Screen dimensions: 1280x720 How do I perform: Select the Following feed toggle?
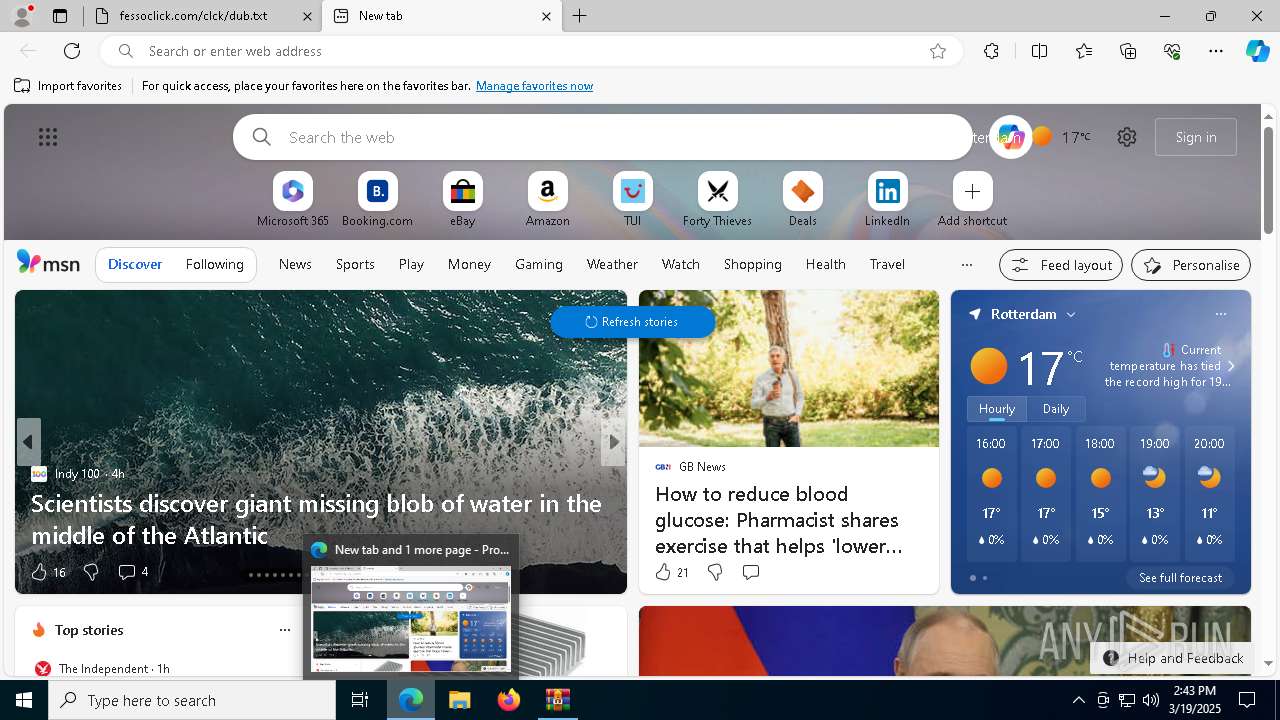[214, 265]
